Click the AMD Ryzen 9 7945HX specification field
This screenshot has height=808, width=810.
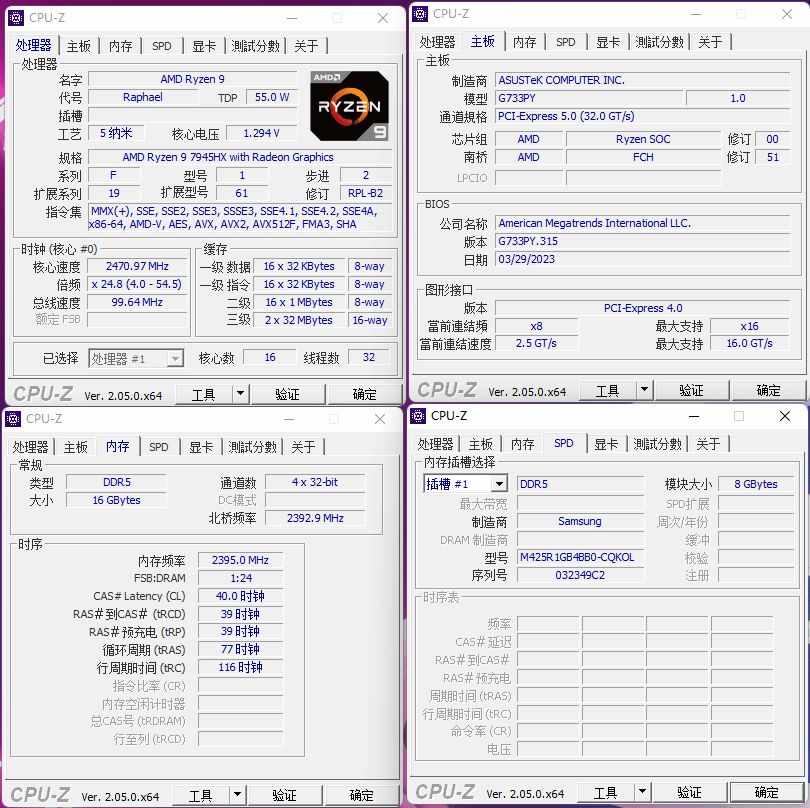click(241, 157)
